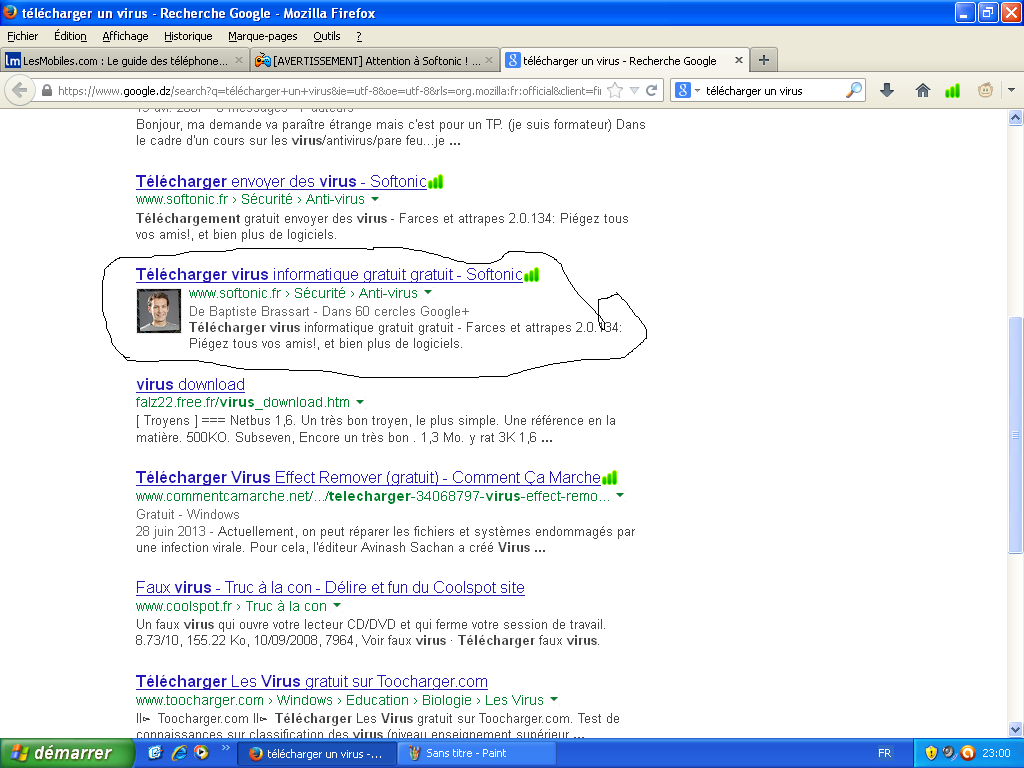Click the Greasemonkey monkey icon
The width and height of the screenshot is (1024, 768).
point(985,90)
